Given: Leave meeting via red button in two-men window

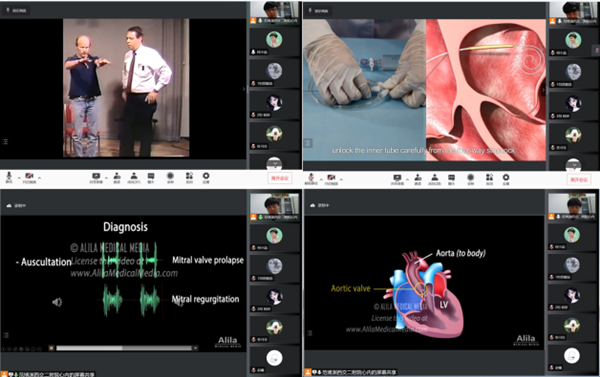Looking at the screenshot, I should 280,178.
